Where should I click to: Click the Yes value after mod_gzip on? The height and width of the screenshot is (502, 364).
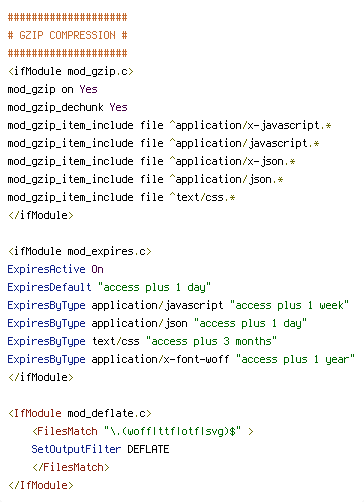[88, 89]
